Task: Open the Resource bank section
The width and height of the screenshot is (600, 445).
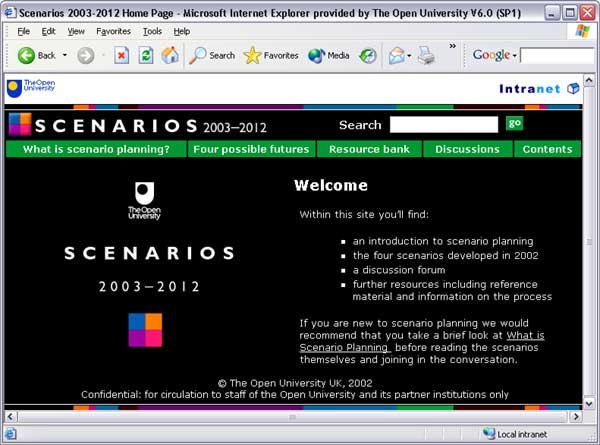Action: (x=369, y=149)
